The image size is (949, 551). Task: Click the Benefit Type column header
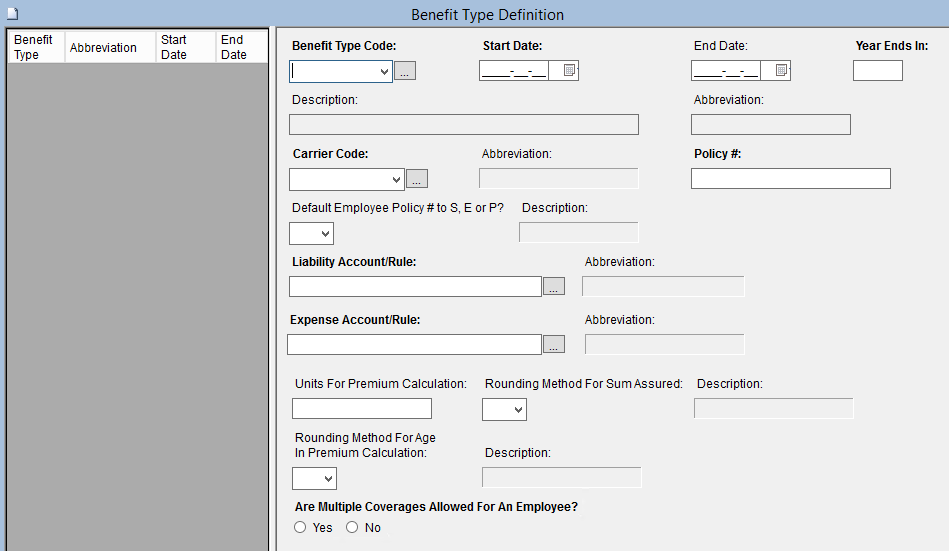point(36,47)
